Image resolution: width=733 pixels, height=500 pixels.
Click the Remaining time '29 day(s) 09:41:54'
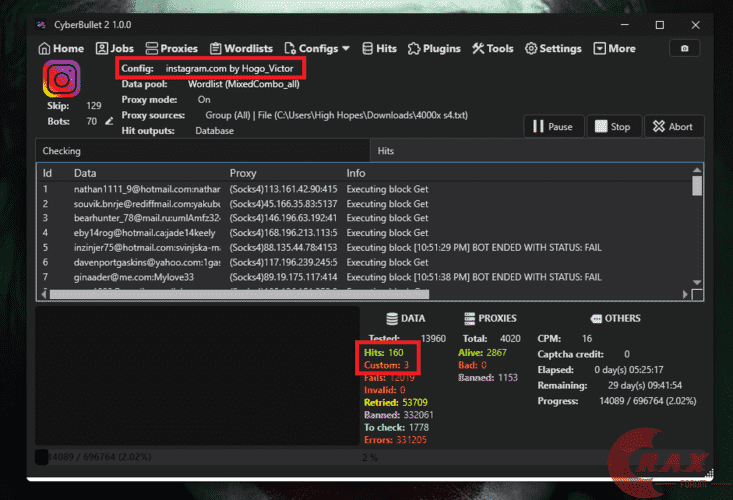tap(645, 386)
